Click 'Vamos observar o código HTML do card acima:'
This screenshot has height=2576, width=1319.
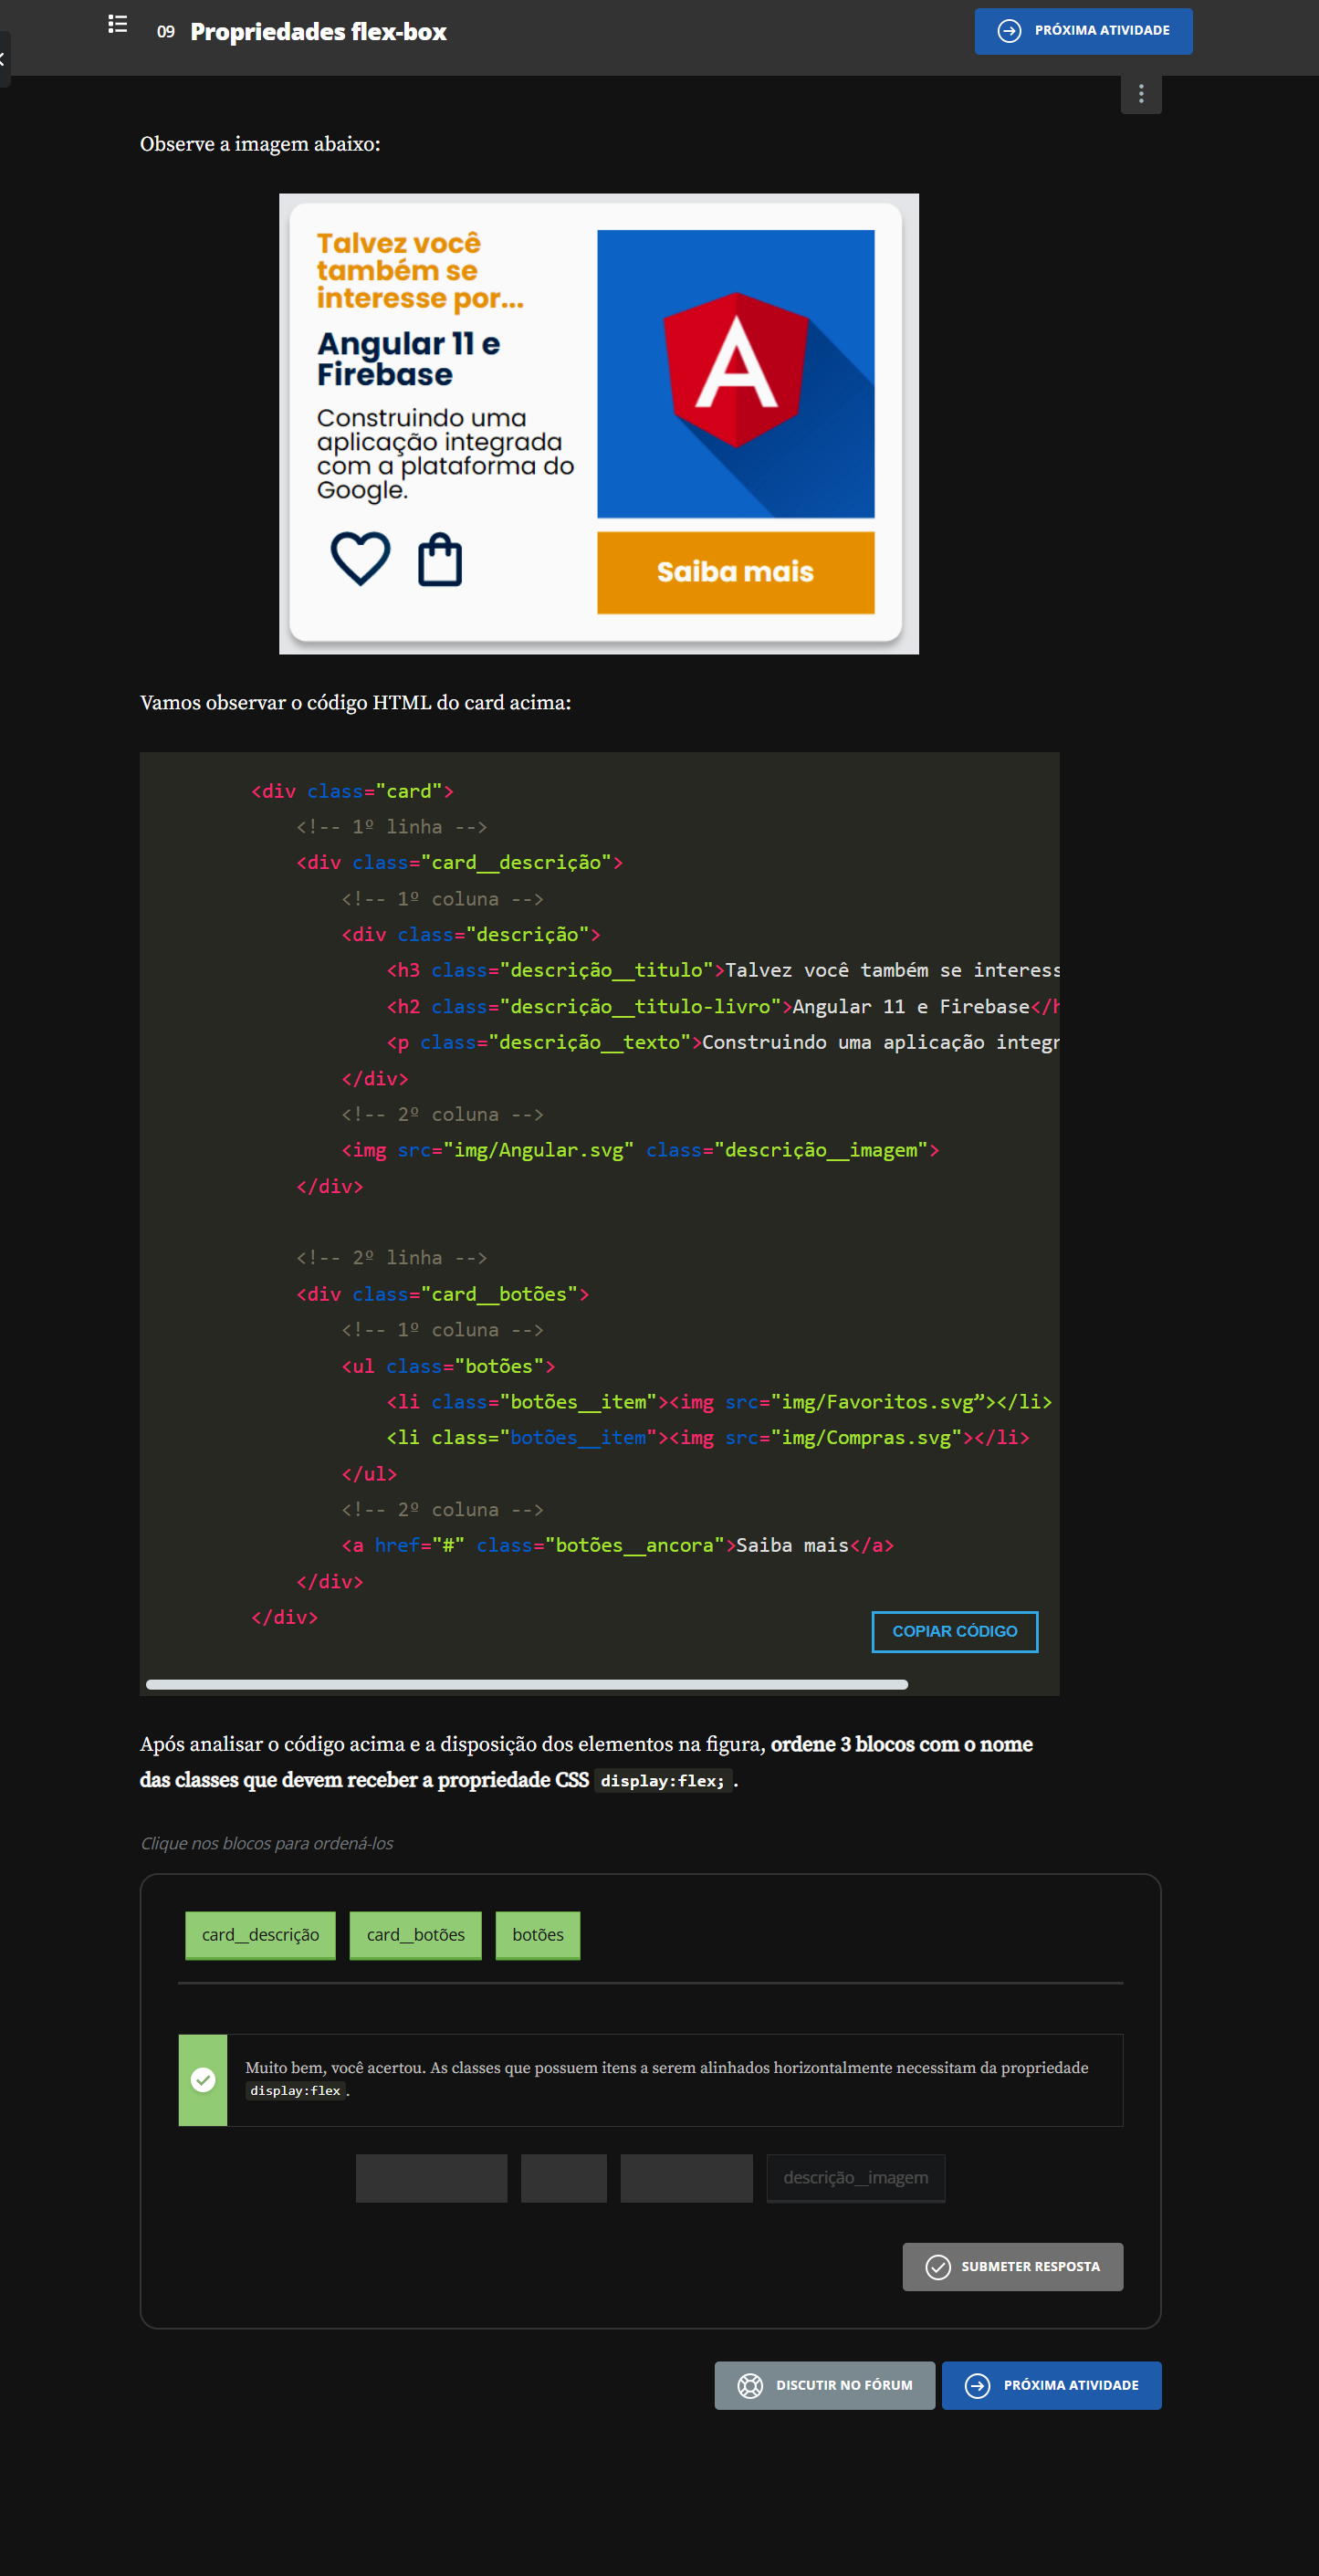click(355, 702)
